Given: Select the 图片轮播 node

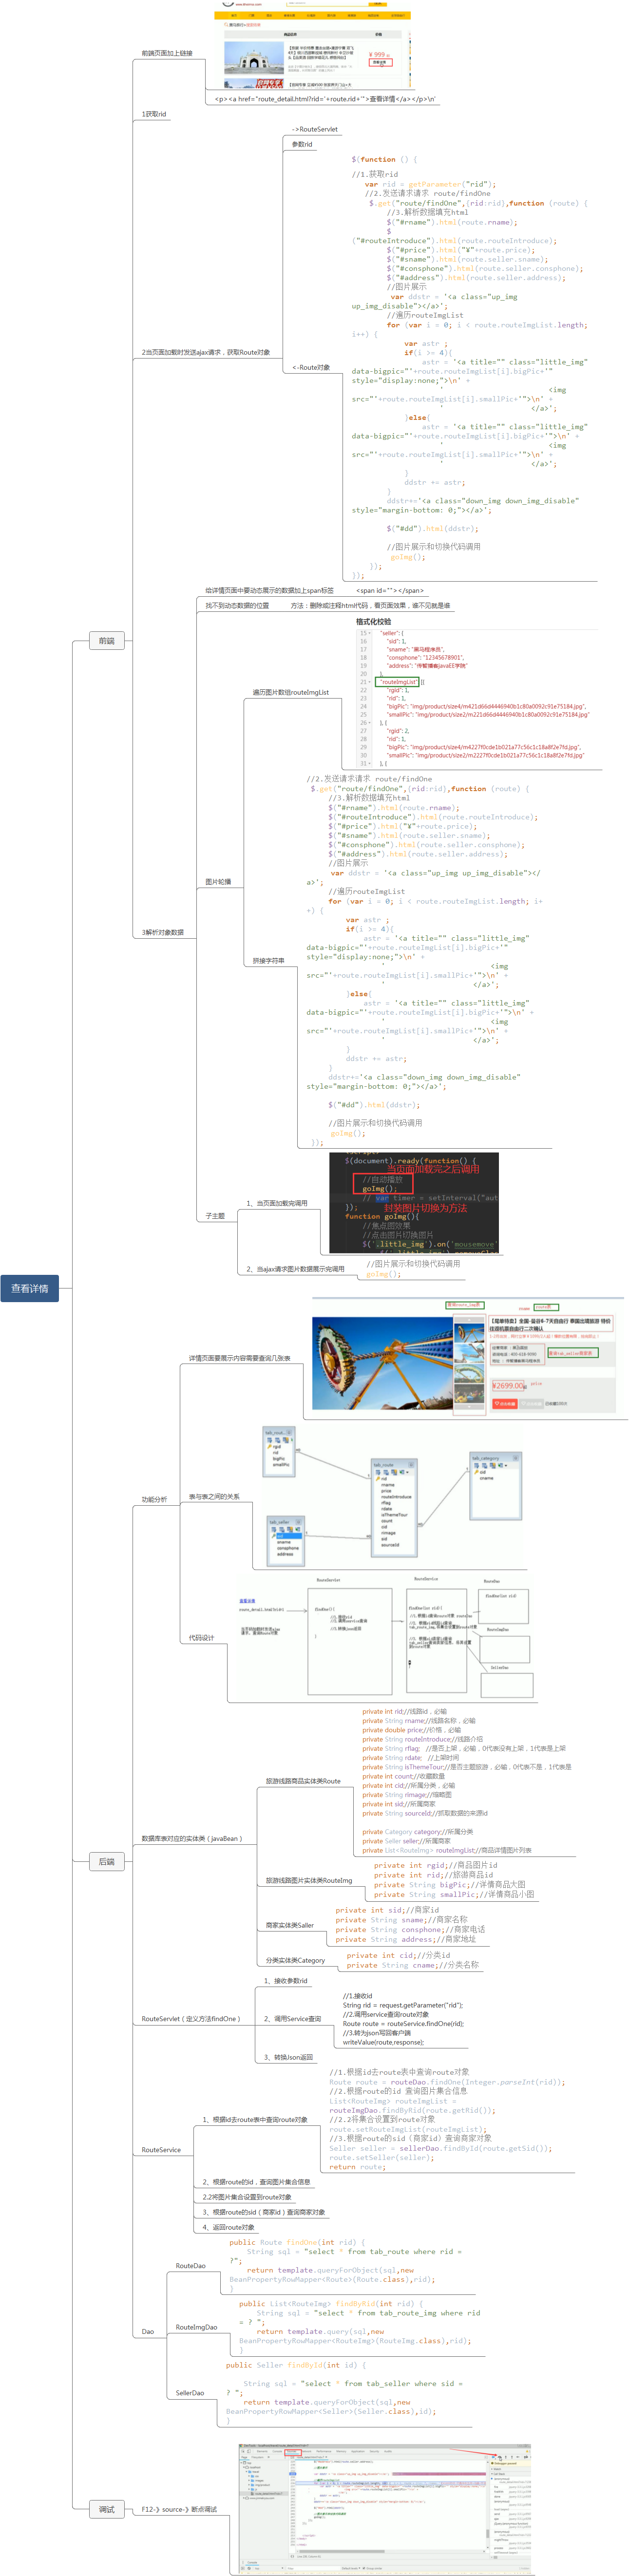Looking at the screenshot, I should pos(218,881).
